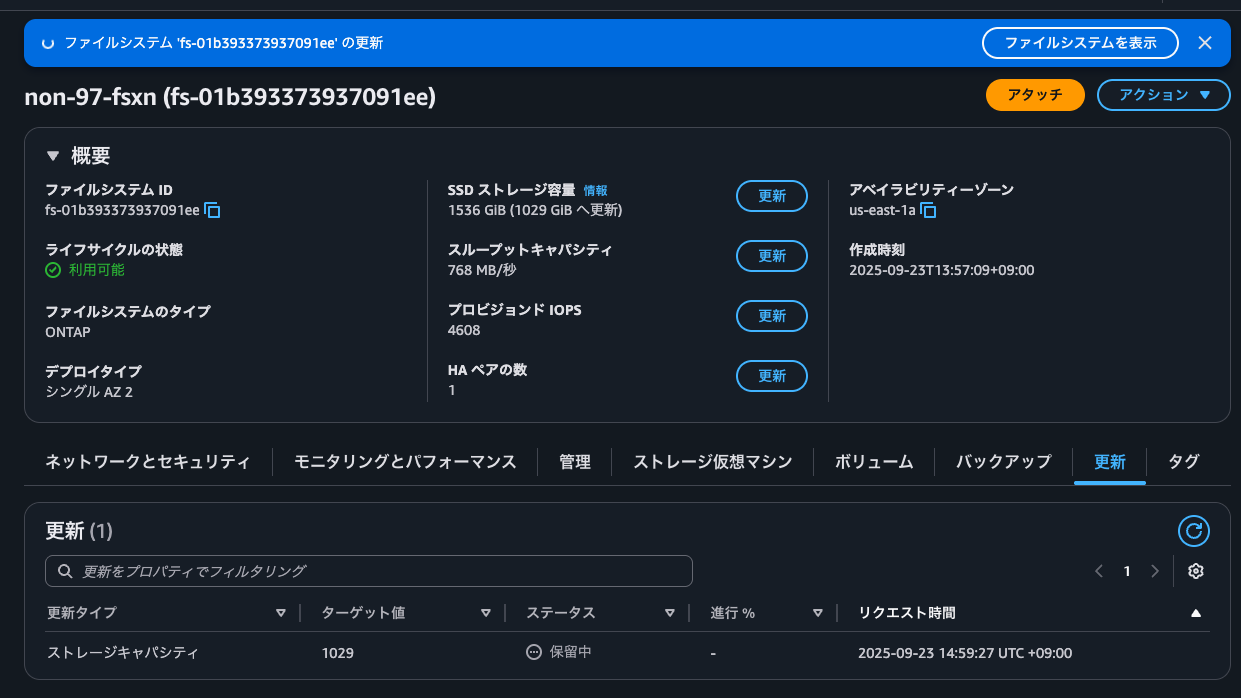Click the ファイルシステムを表示 button

[x=1080, y=43]
